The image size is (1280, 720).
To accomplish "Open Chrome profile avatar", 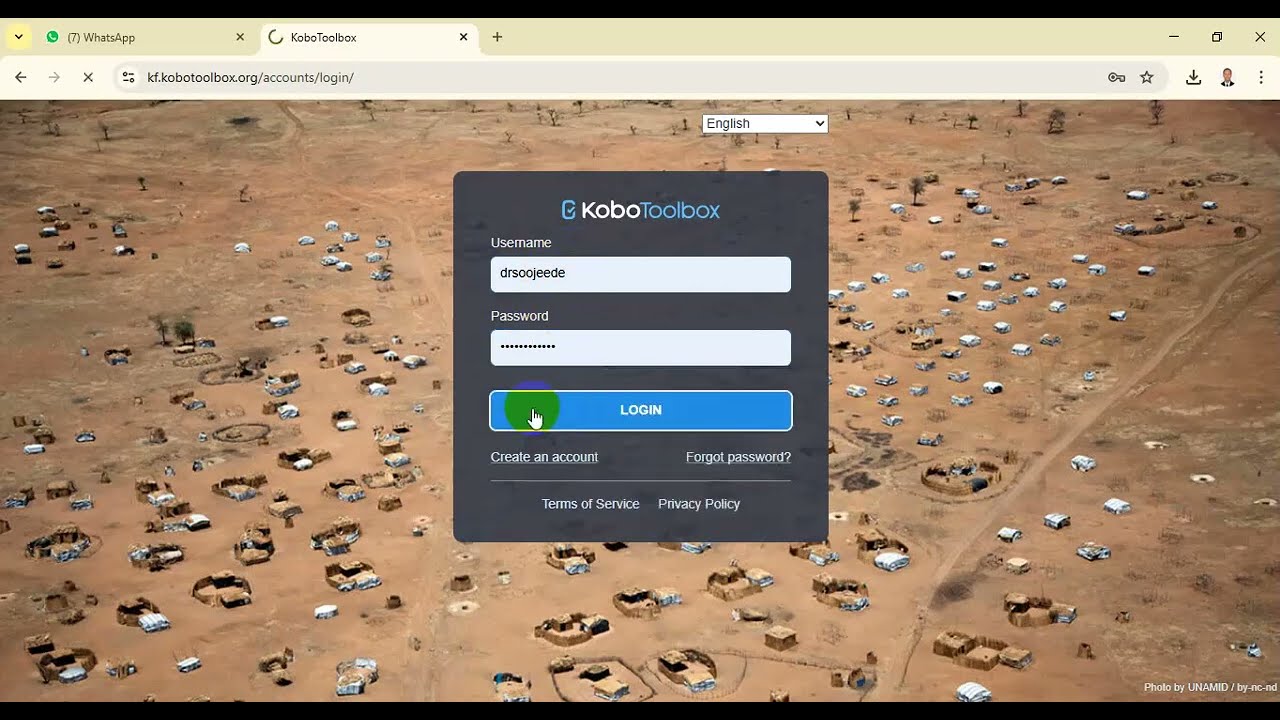I will (x=1227, y=77).
